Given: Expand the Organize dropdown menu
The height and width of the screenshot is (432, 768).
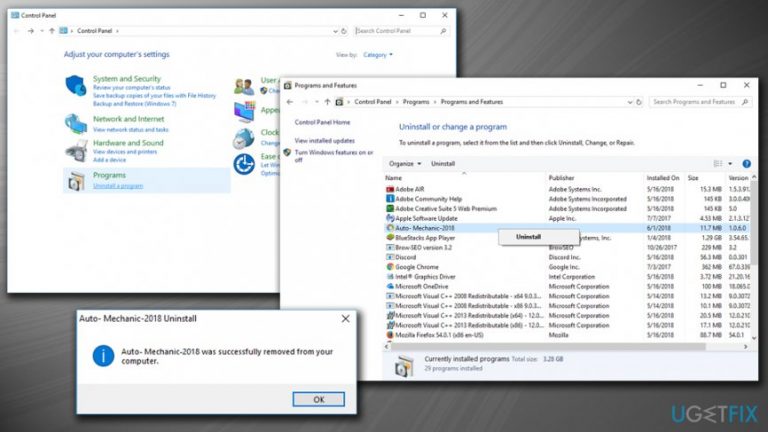Looking at the screenshot, I should [405, 164].
